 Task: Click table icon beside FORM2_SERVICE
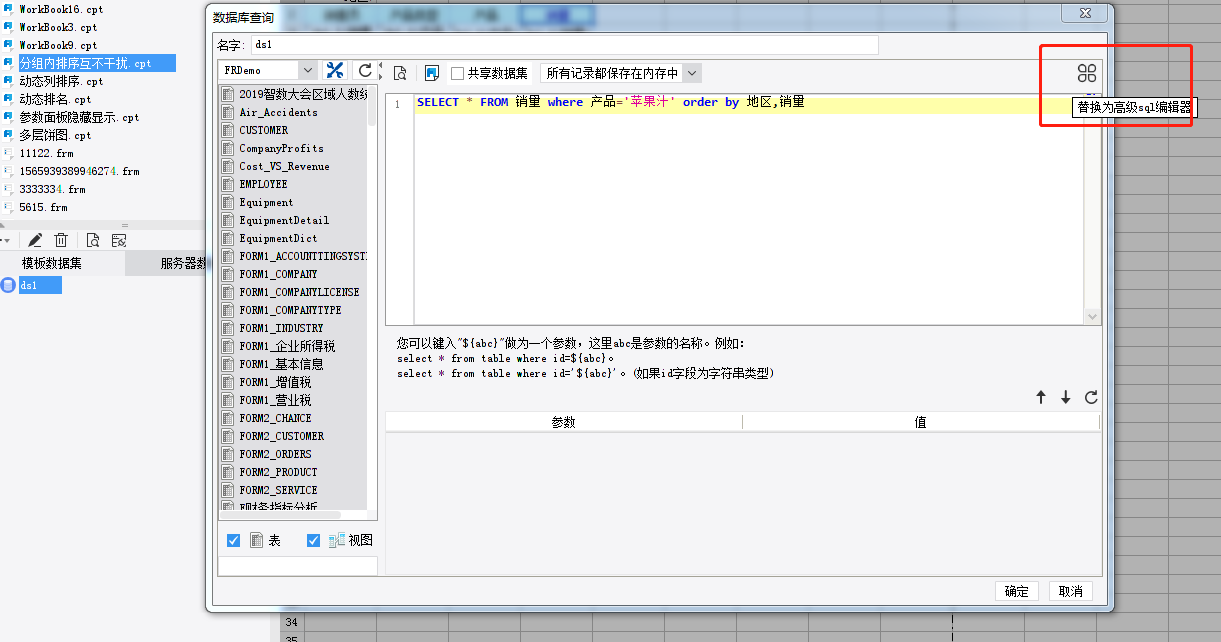click(228, 490)
